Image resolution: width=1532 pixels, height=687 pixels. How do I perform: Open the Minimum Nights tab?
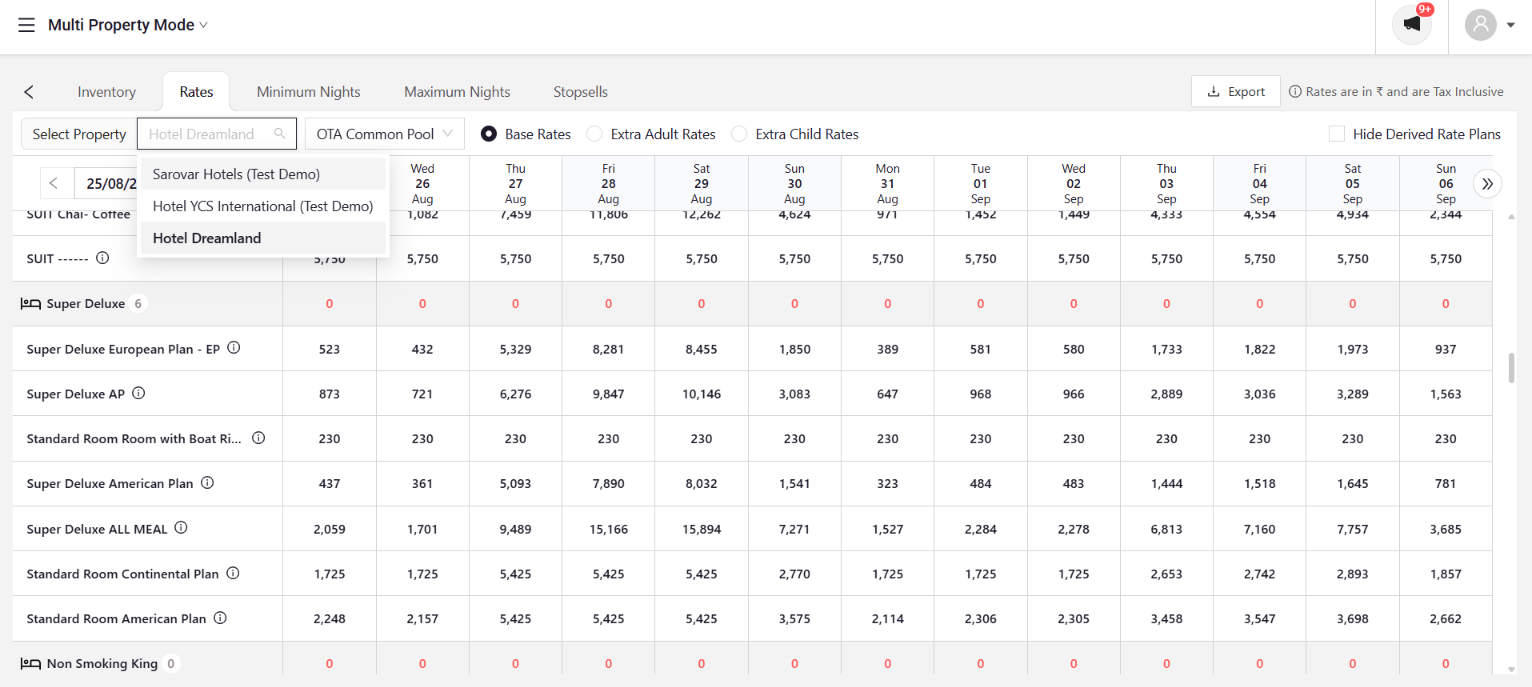click(308, 92)
